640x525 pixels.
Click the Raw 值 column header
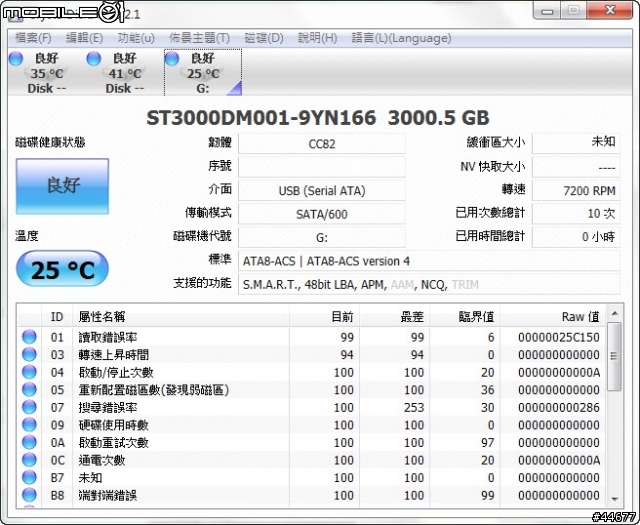[x=553, y=316]
